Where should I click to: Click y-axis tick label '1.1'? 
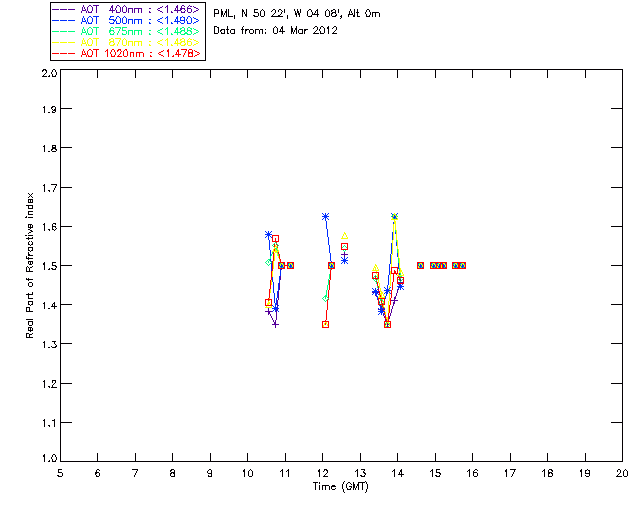(x=49, y=423)
